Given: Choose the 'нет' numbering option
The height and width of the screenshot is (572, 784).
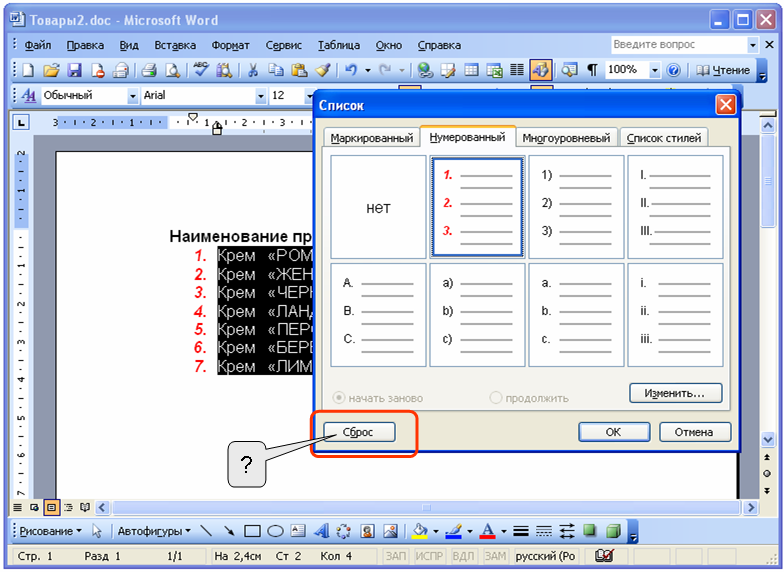Looking at the screenshot, I should click(378, 208).
